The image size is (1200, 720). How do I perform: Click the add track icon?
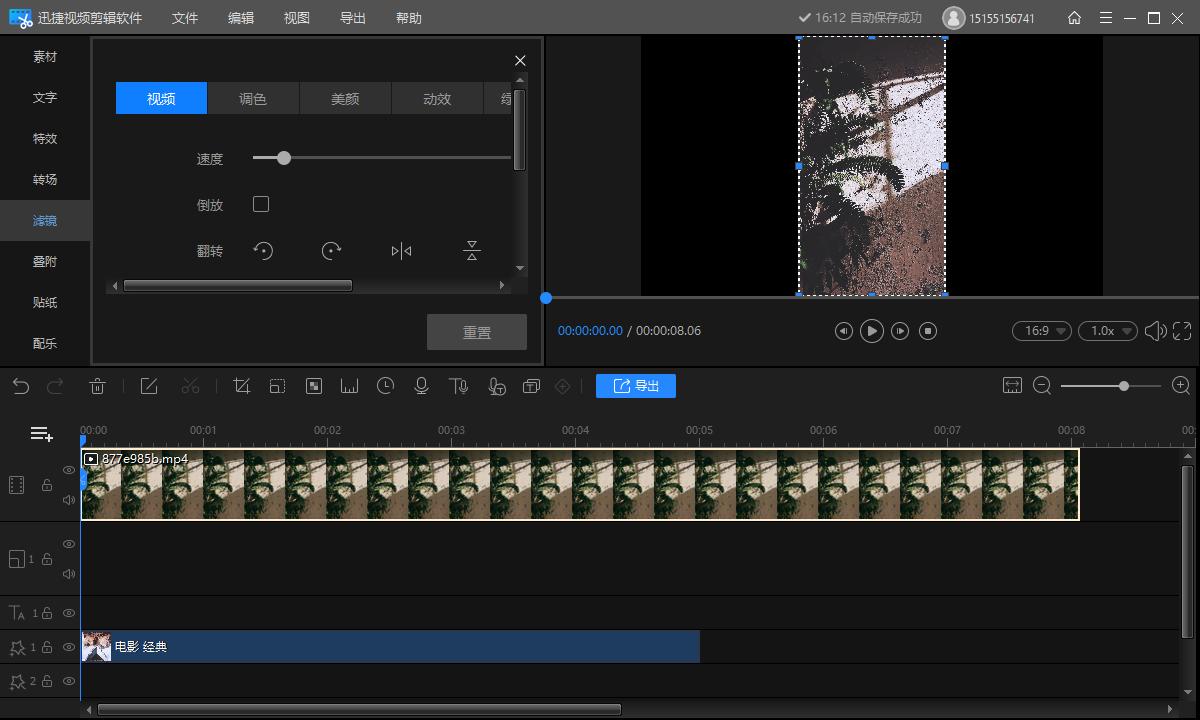[41, 434]
